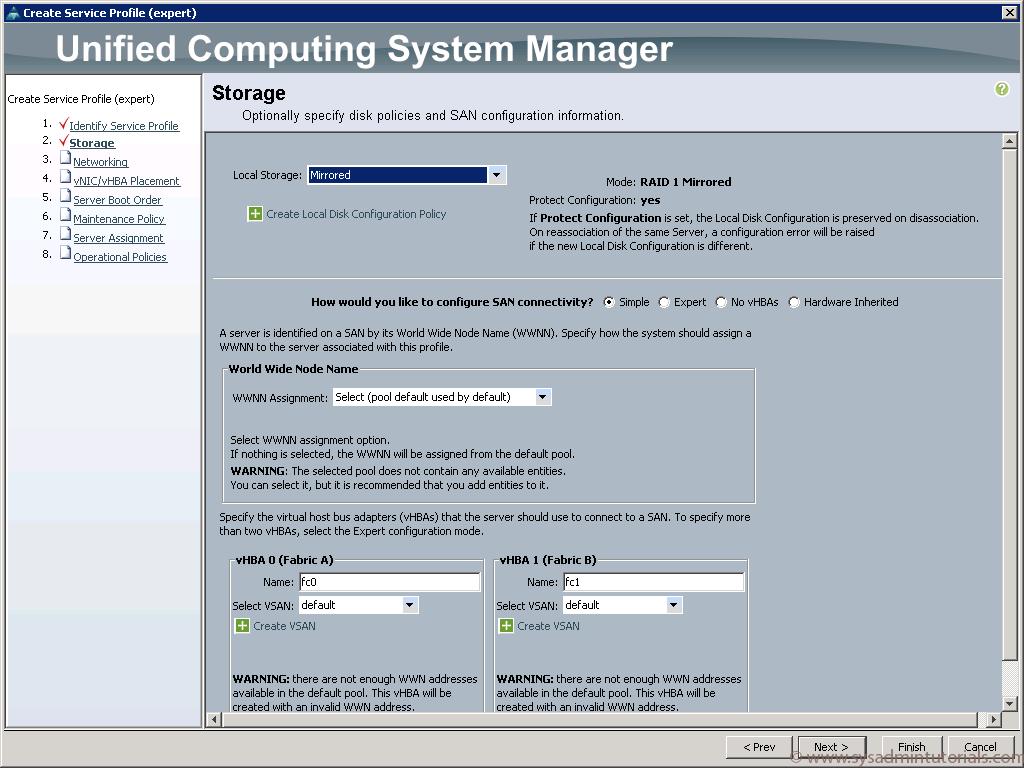
Task: Click the vHBA 1 Name field containing fc1
Action: pos(654,582)
